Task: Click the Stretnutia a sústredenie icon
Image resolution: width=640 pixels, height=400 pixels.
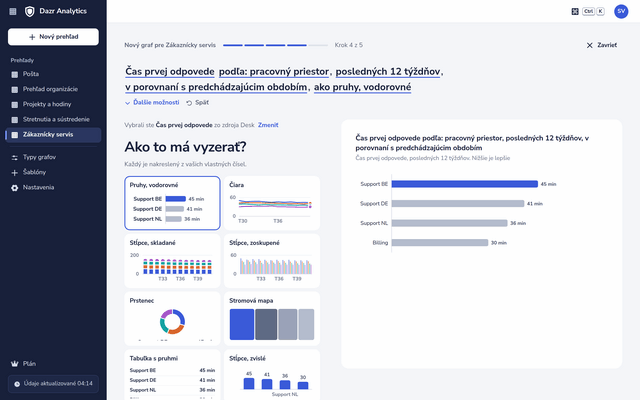Action: pyautogui.click(x=15, y=120)
